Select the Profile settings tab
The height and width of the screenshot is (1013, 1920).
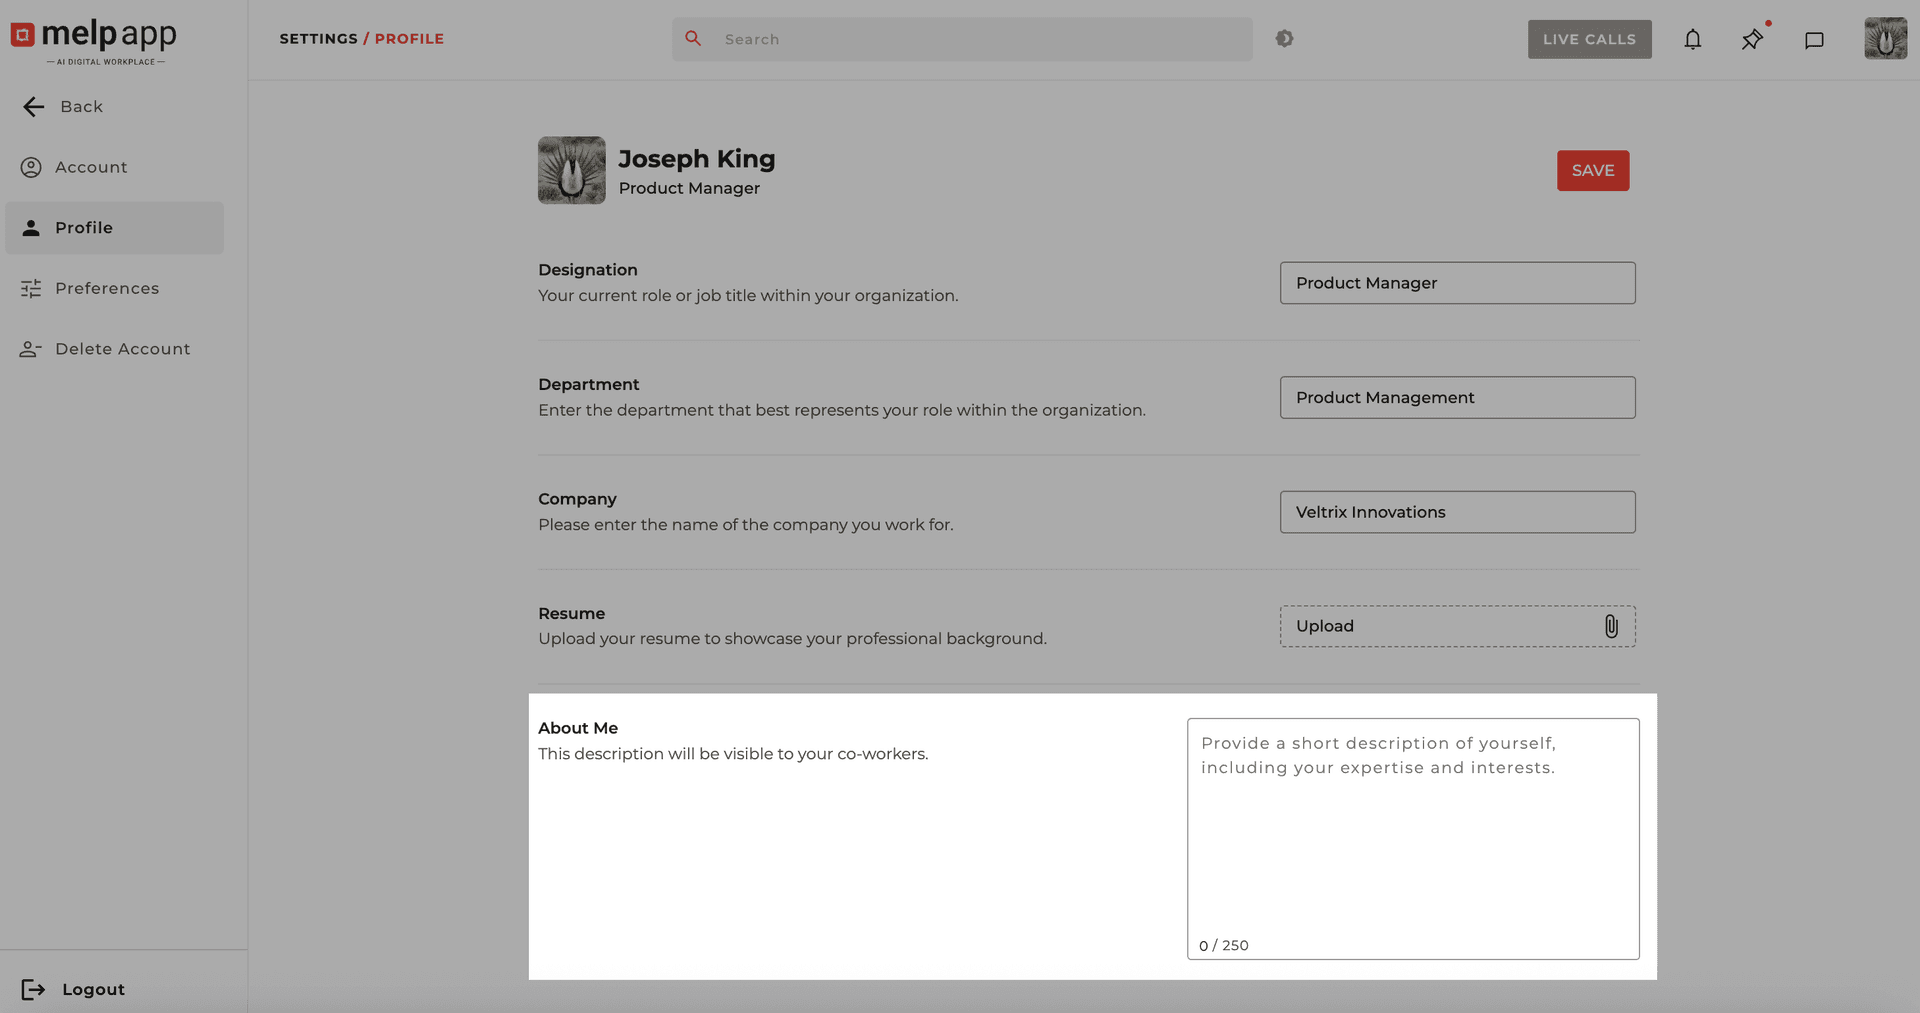(84, 228)
